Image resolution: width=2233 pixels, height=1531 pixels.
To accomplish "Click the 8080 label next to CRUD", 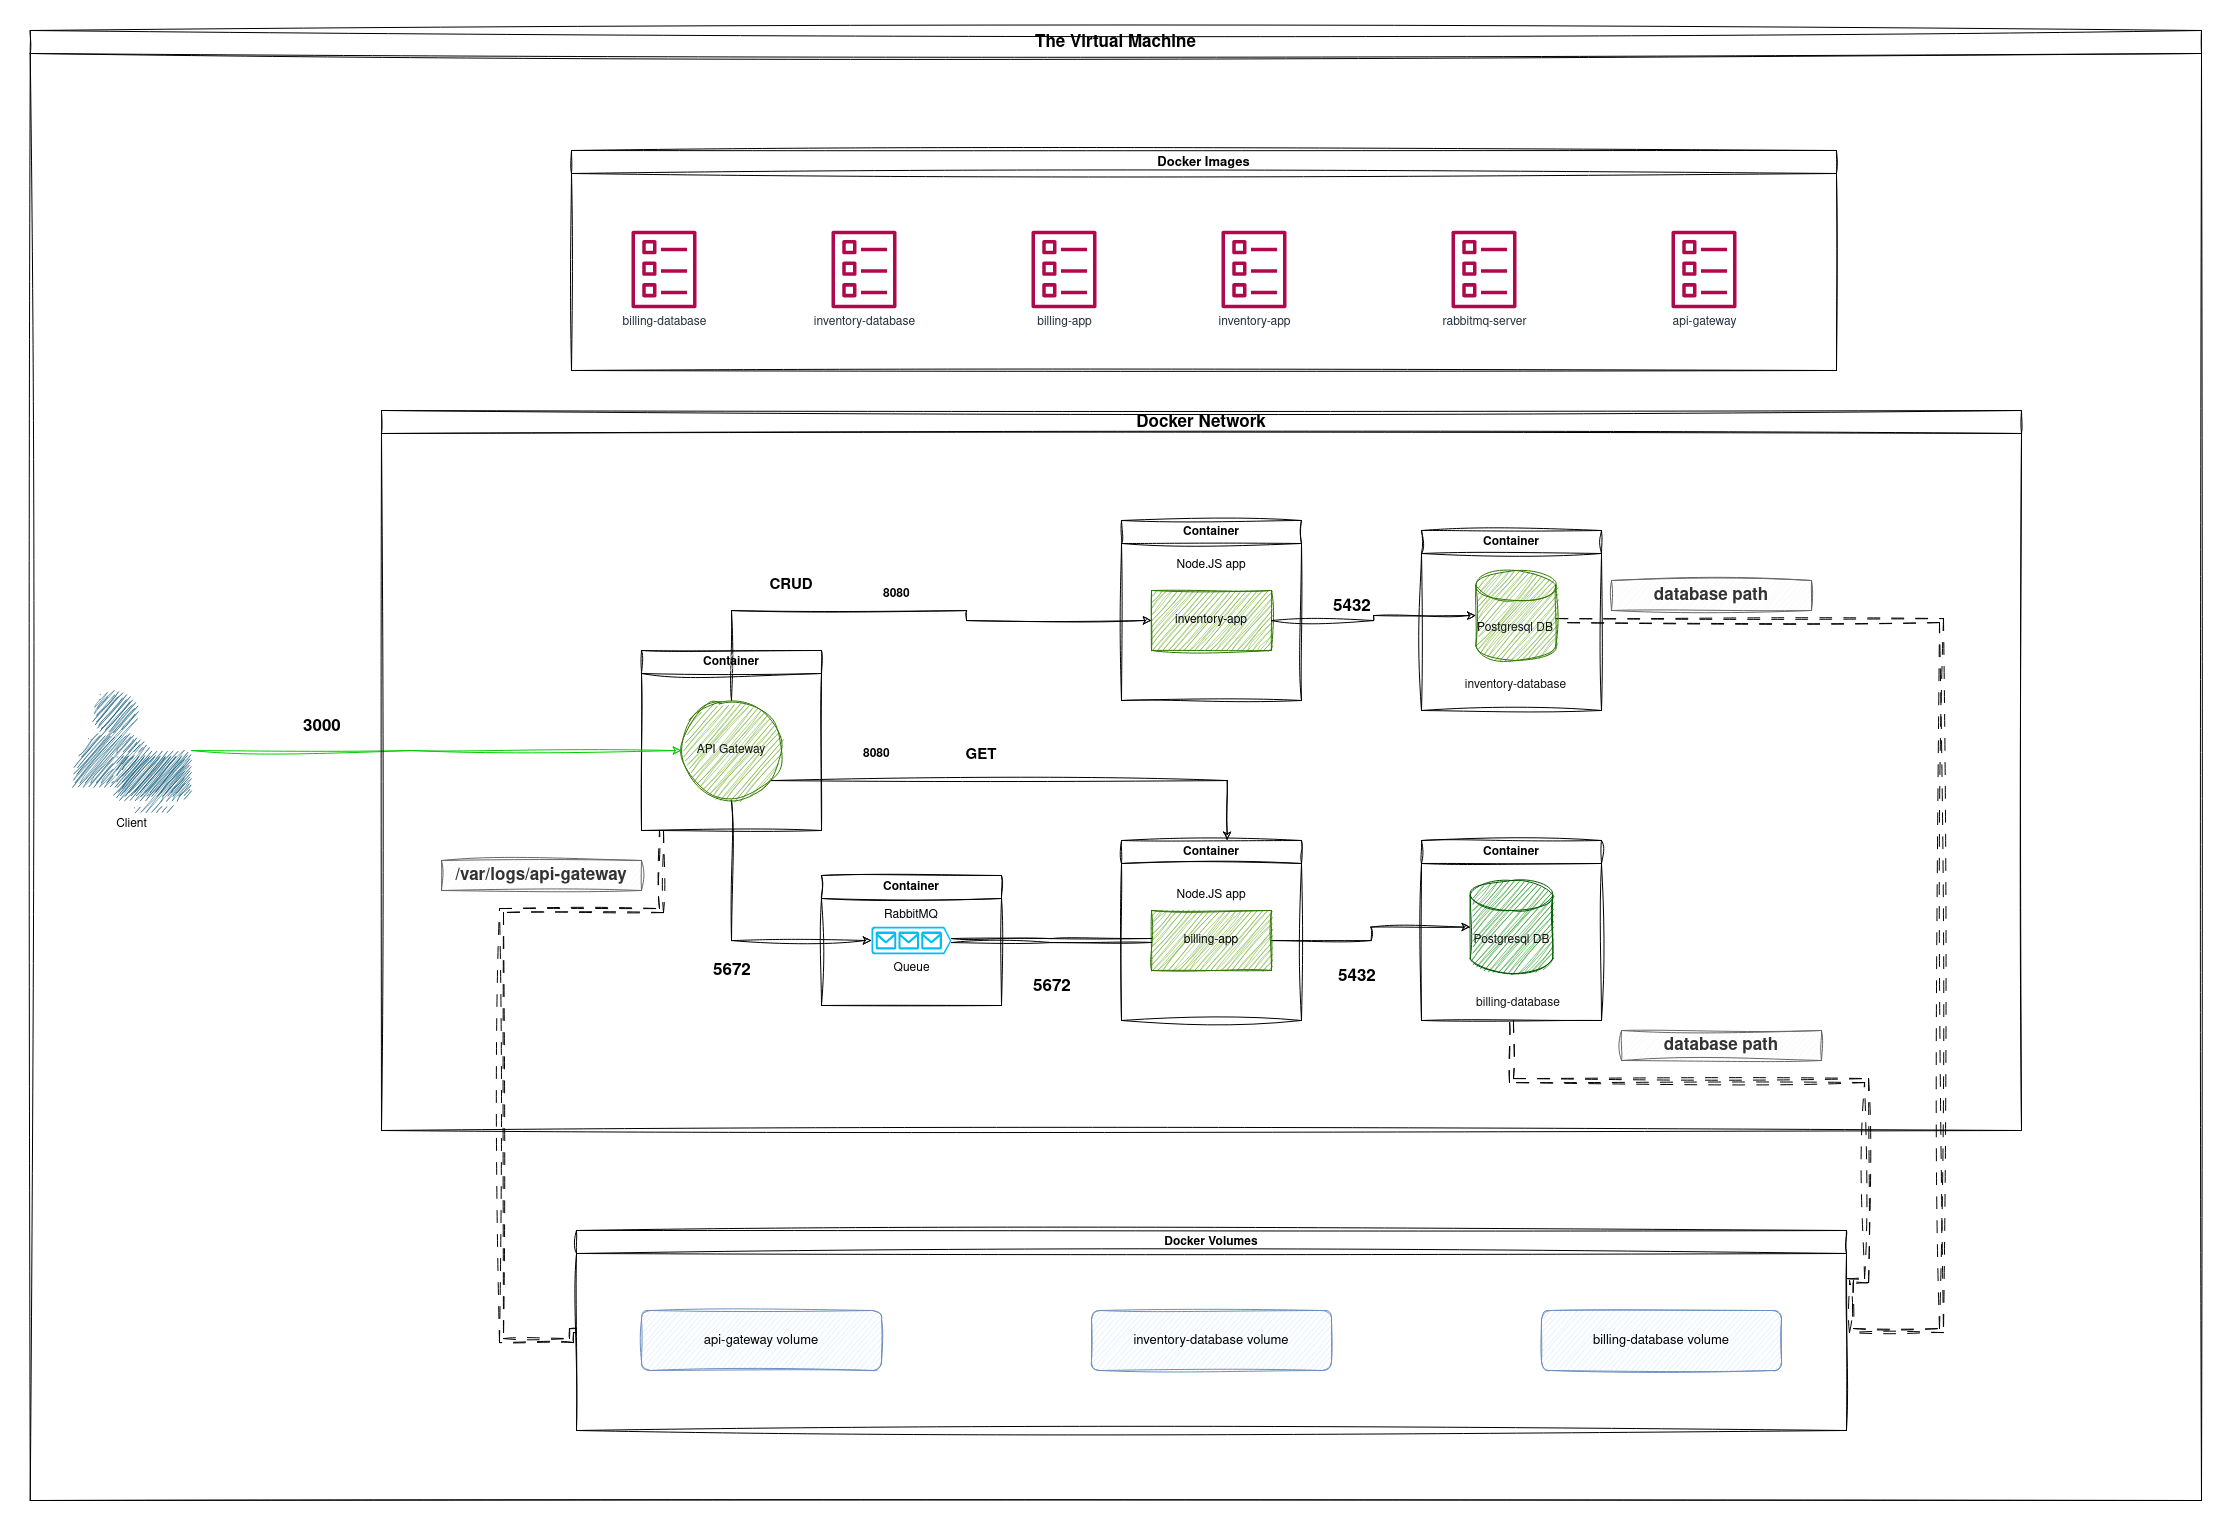I will tap(896, 593).
